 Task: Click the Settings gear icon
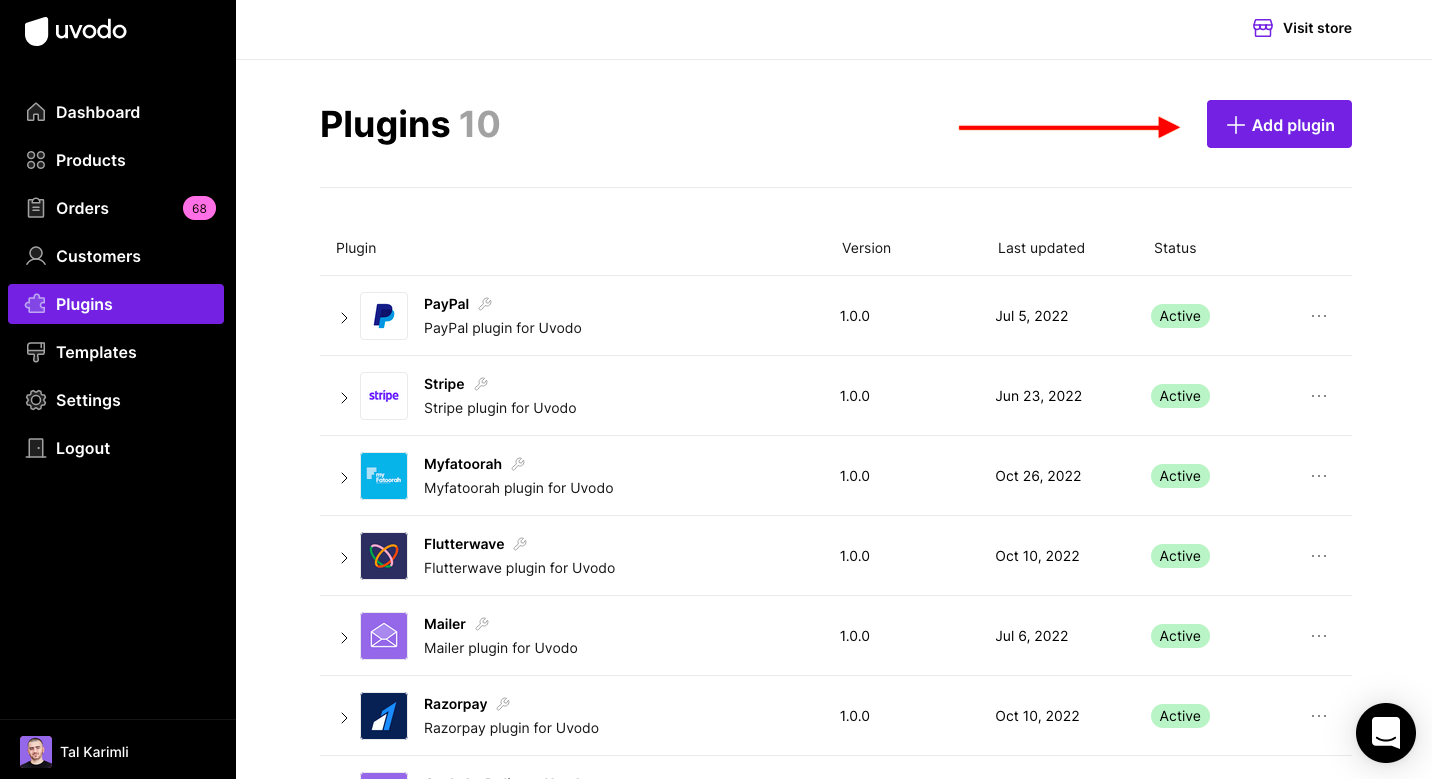coord(36,400)
